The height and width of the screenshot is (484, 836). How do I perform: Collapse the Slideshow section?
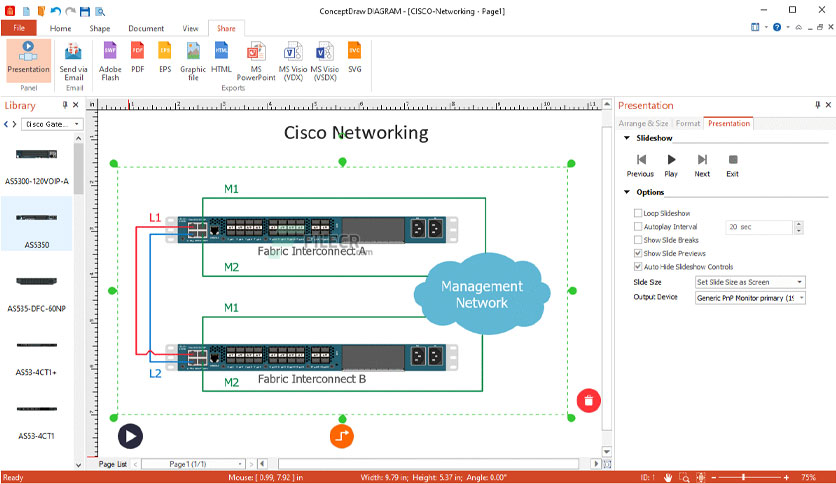click(x=627, y=138)
